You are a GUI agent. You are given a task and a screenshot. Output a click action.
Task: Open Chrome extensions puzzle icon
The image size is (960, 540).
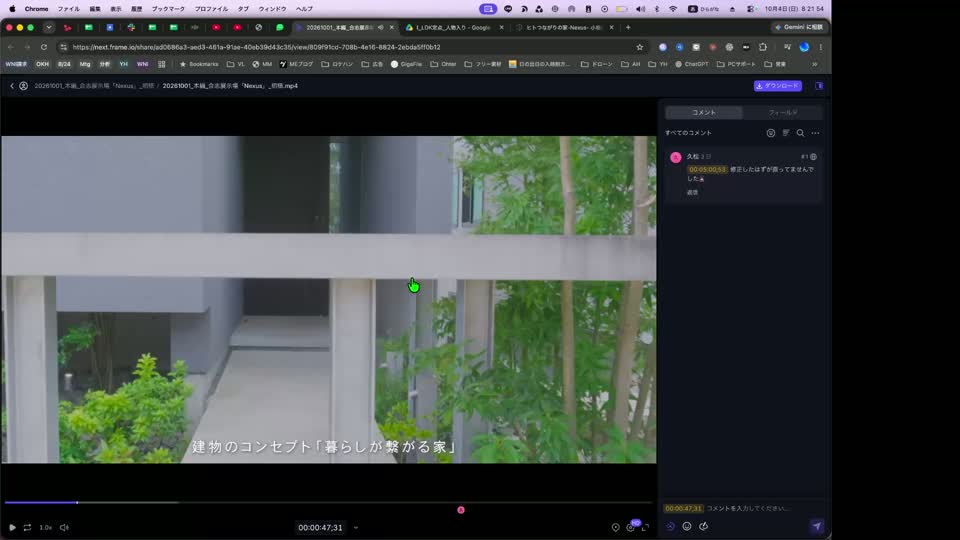pyautogui.click(x=763, y=47)
